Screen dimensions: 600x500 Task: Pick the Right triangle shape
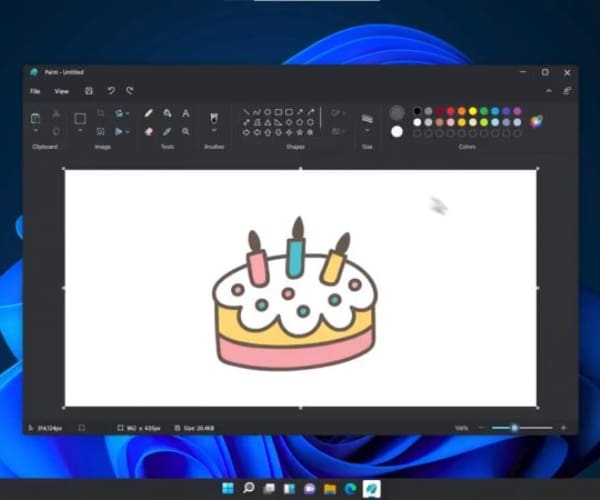(x=278, y=122)
